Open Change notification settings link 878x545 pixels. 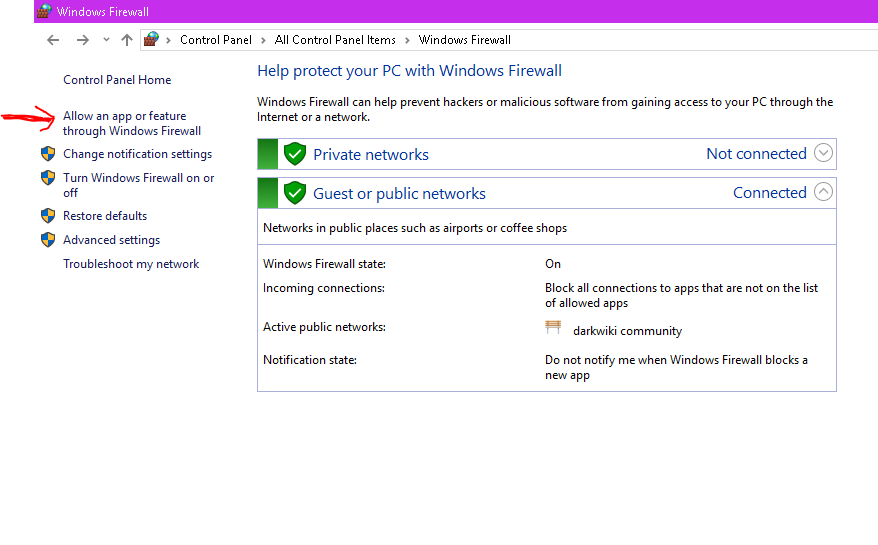(137, 153)
